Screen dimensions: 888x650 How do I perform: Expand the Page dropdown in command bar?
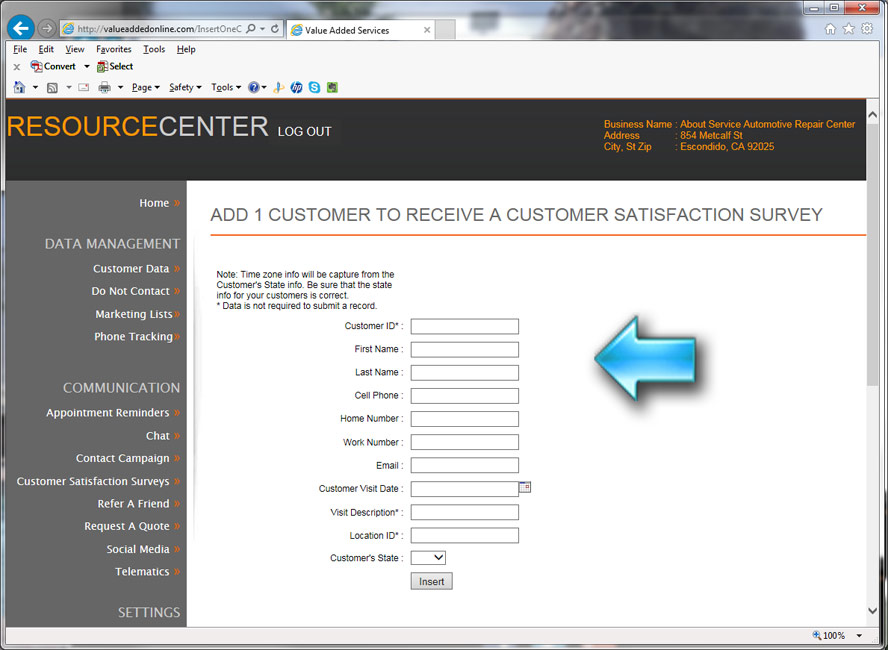pos(145,87)
